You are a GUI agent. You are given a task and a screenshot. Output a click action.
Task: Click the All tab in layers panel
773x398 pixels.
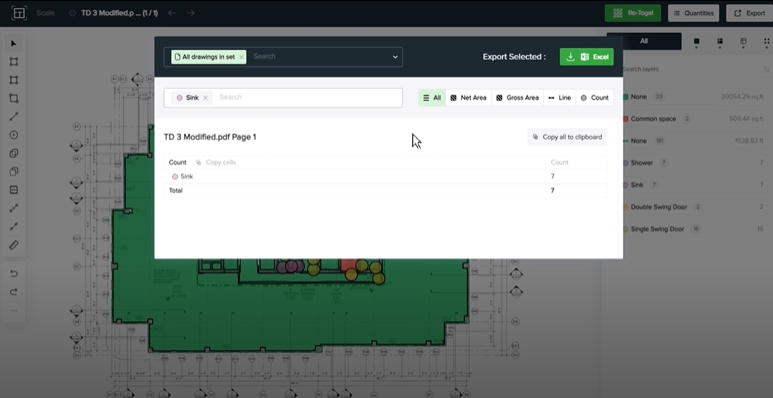644,41
